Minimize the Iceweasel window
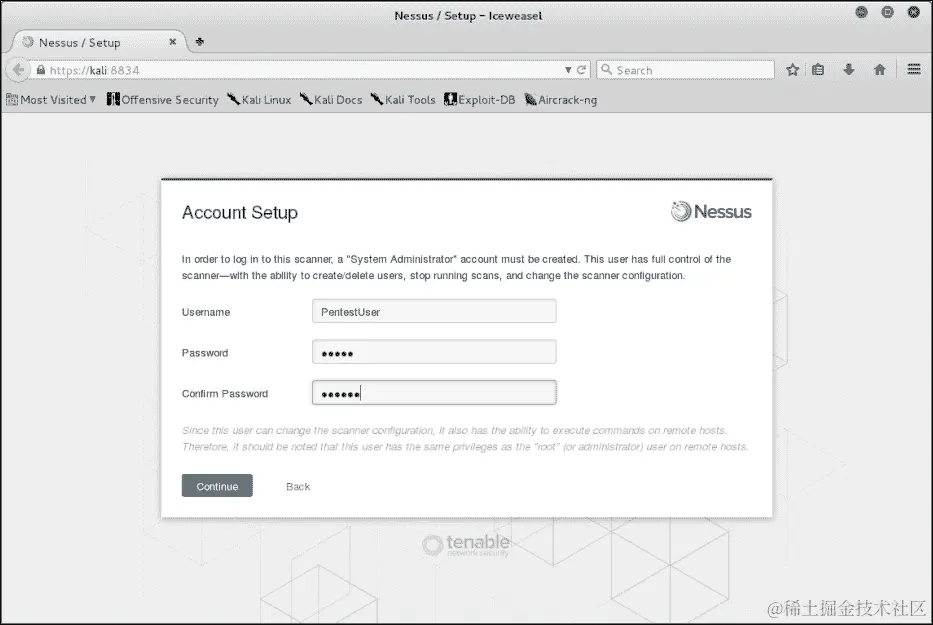 [x=861, y=12]
